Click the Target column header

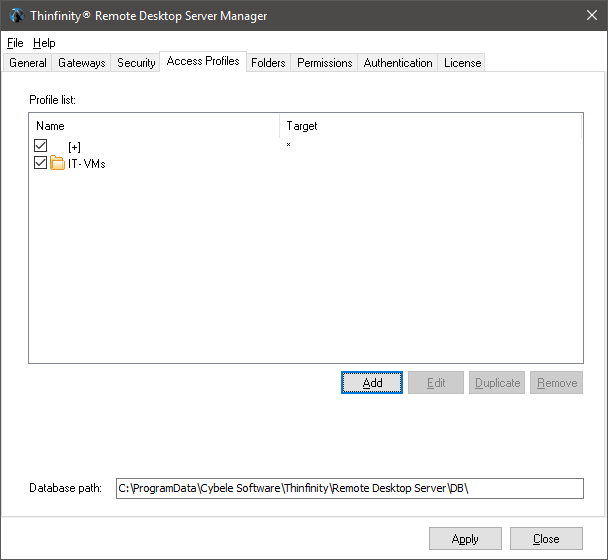coord(430,126)
